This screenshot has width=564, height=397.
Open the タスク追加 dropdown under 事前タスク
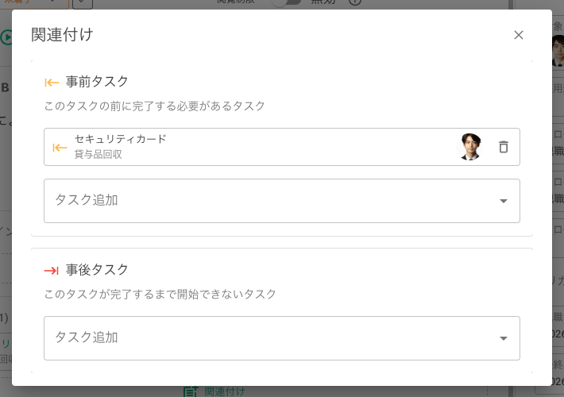click(282, 201)
